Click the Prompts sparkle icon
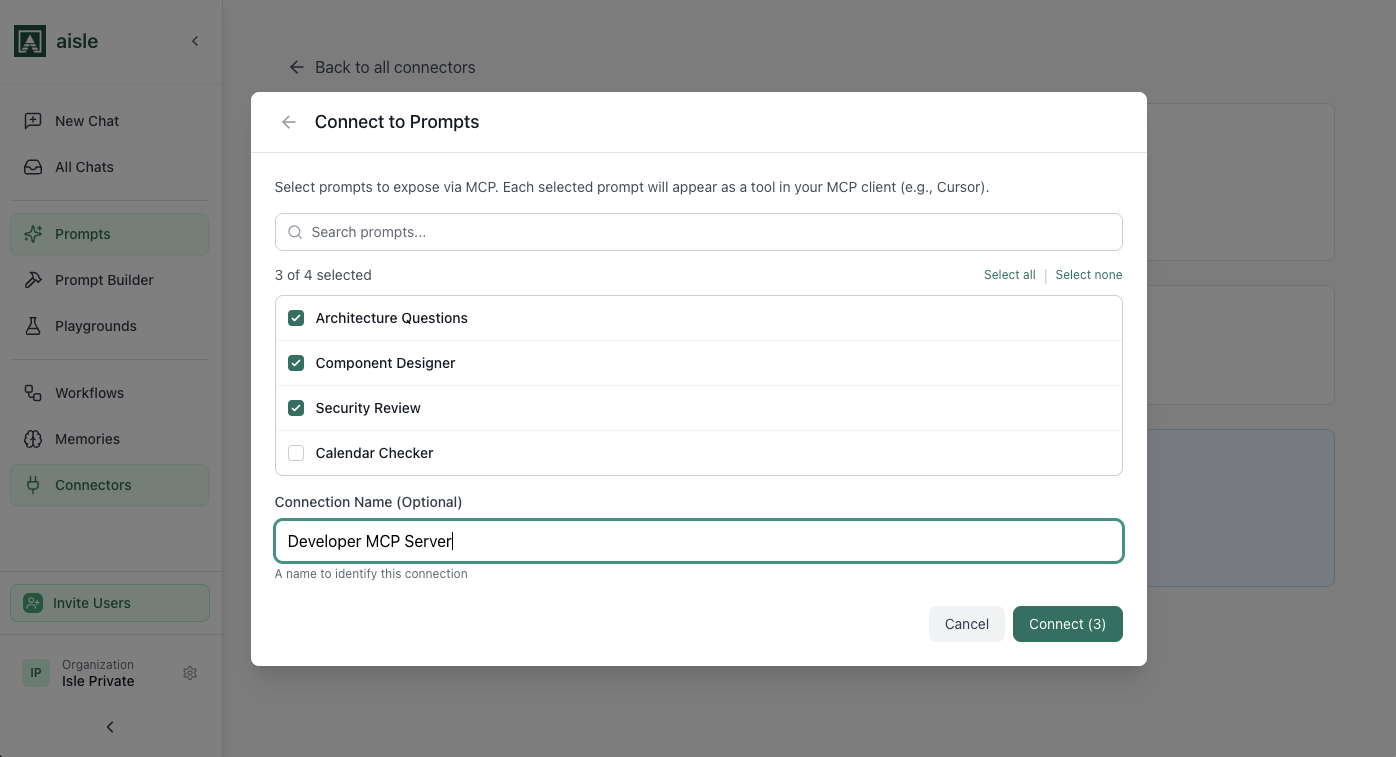Image resolution: width=1396 pixels, height=757 pixels. 36,233
